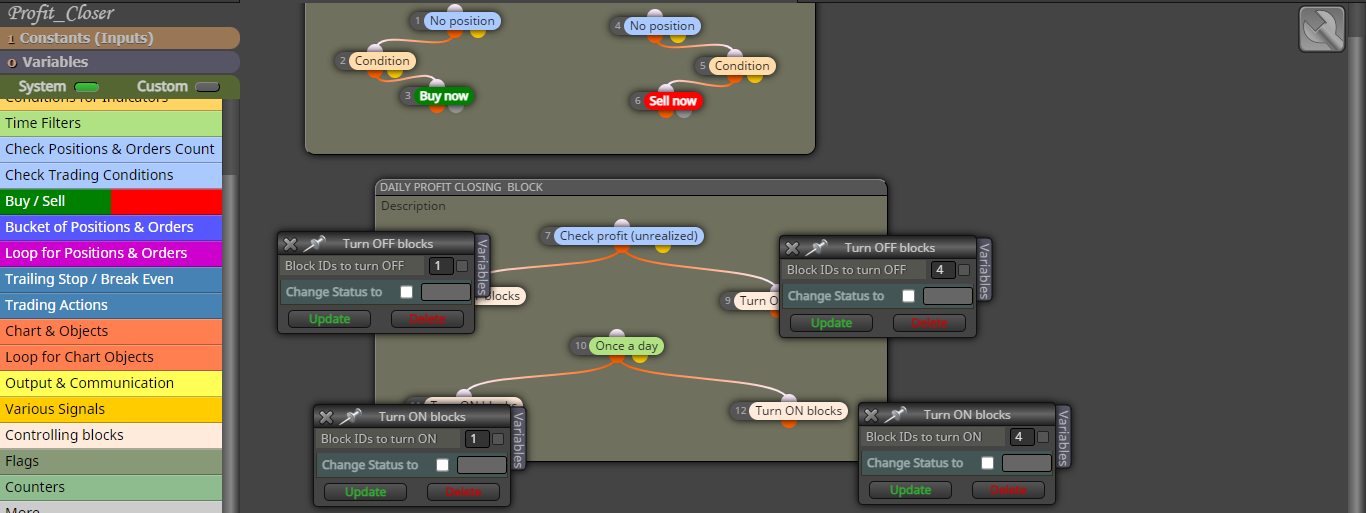Open the Chart & Objects category
Viewport: 1366px width, 513px height.
[x=111, y=332]
